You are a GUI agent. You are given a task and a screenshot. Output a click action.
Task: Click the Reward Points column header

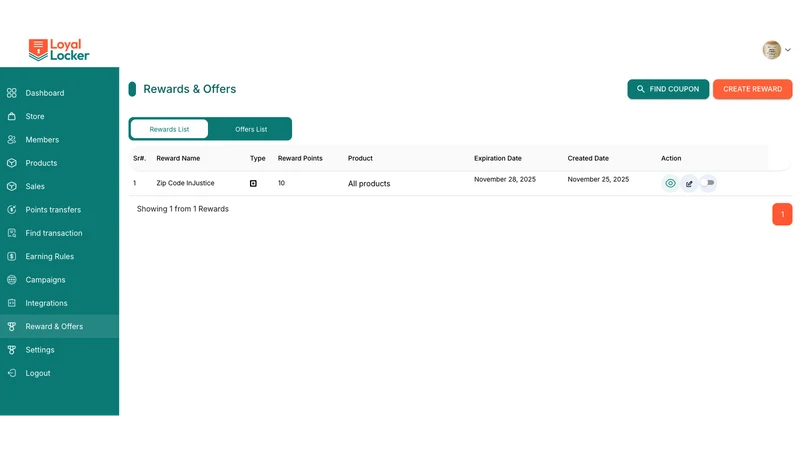300,158
